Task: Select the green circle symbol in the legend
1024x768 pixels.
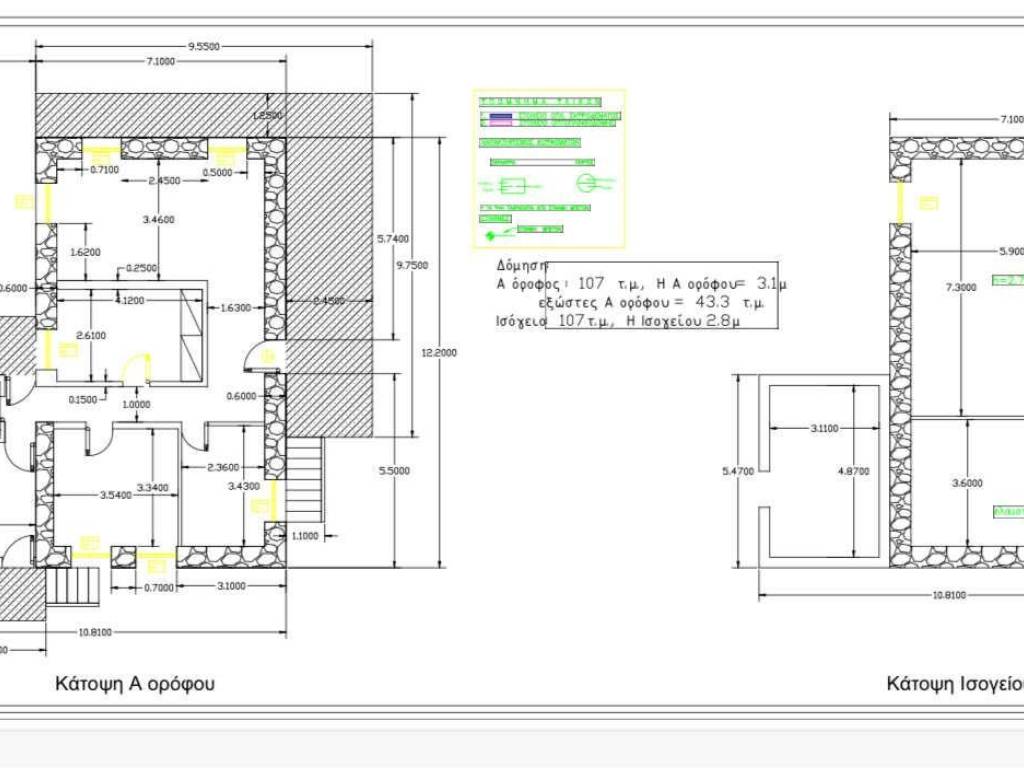Action: (x=586, y=184)
